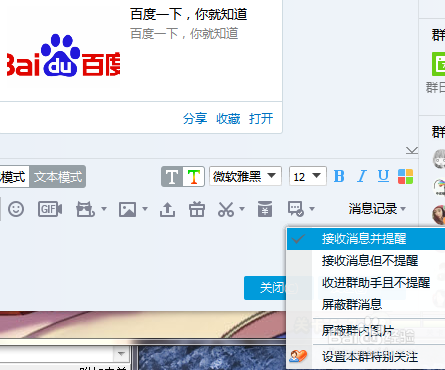Expand arrow beside message settings icon

[x=312, y=209]
